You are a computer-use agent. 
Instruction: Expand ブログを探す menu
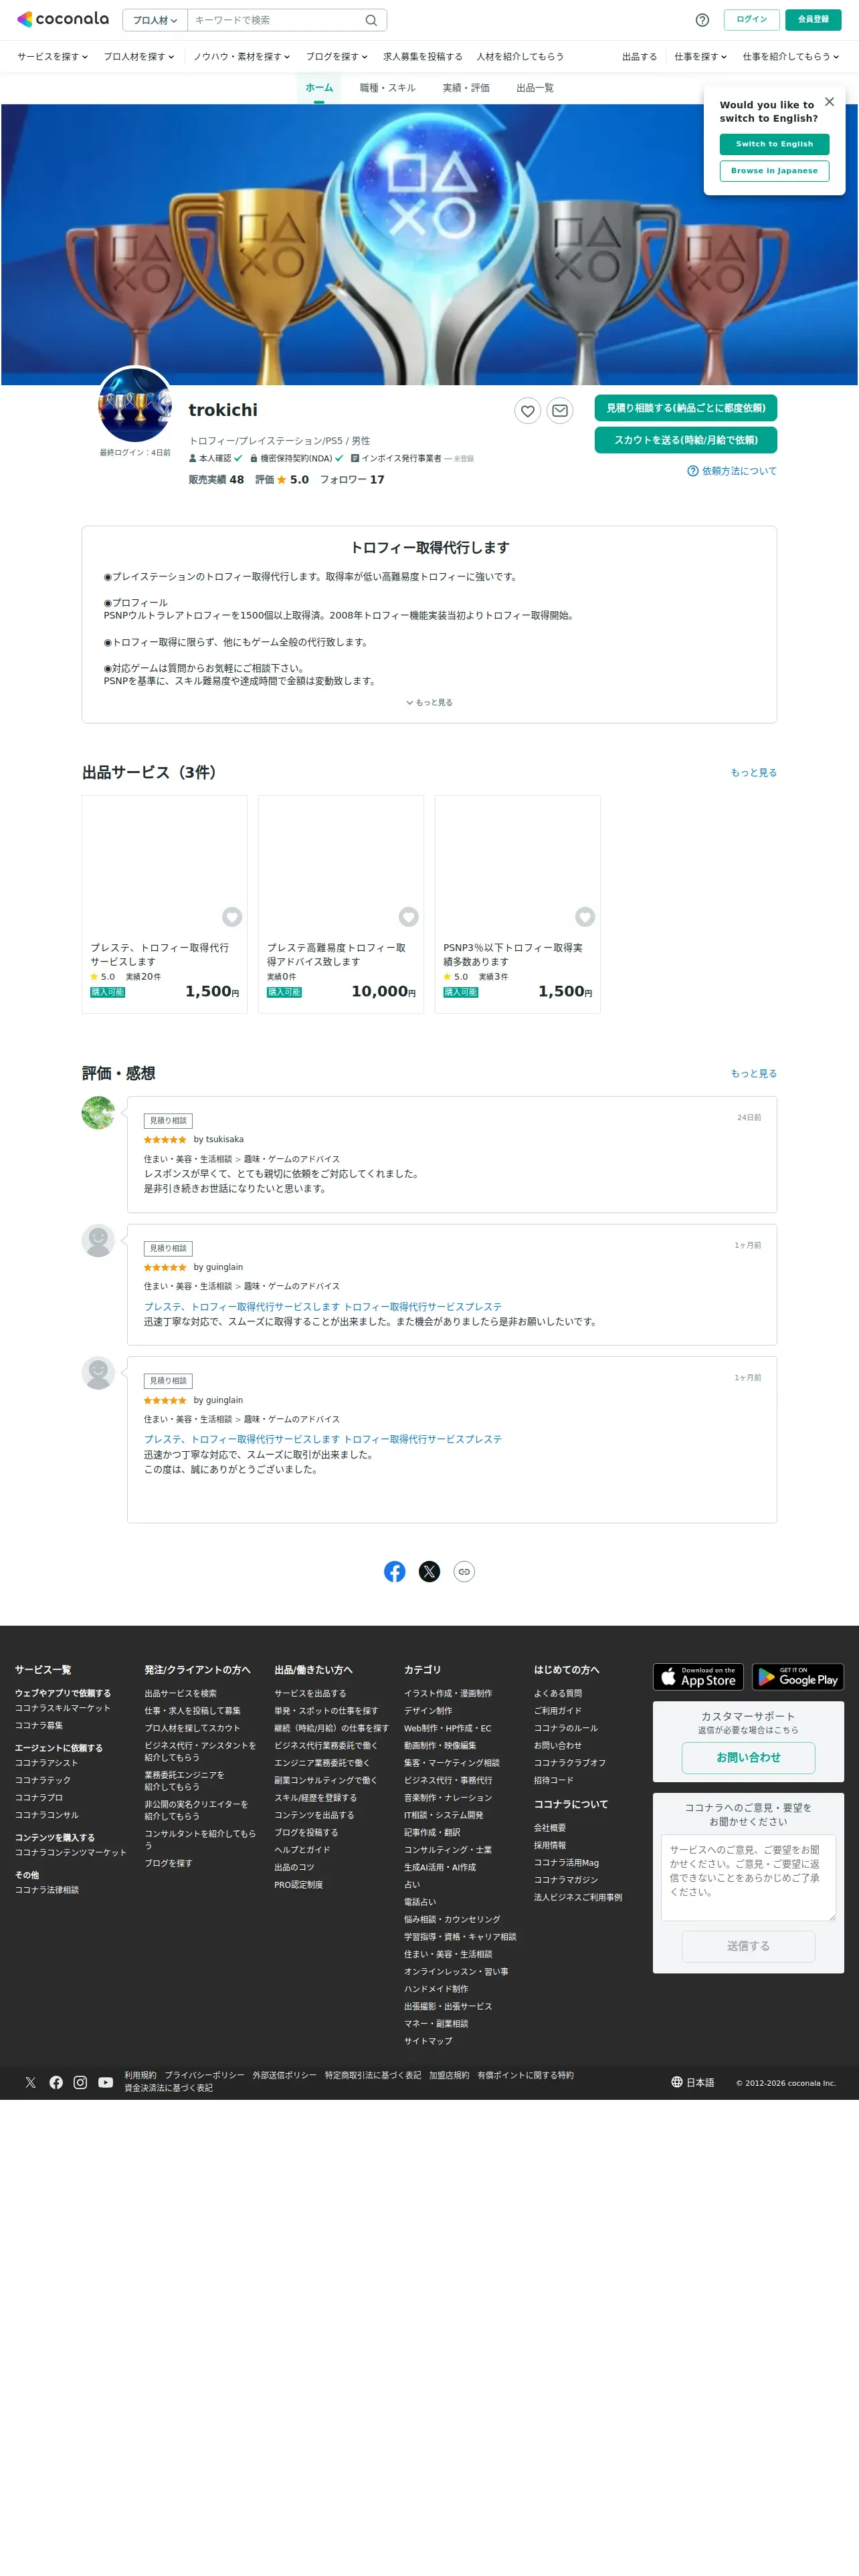[337, 57]
